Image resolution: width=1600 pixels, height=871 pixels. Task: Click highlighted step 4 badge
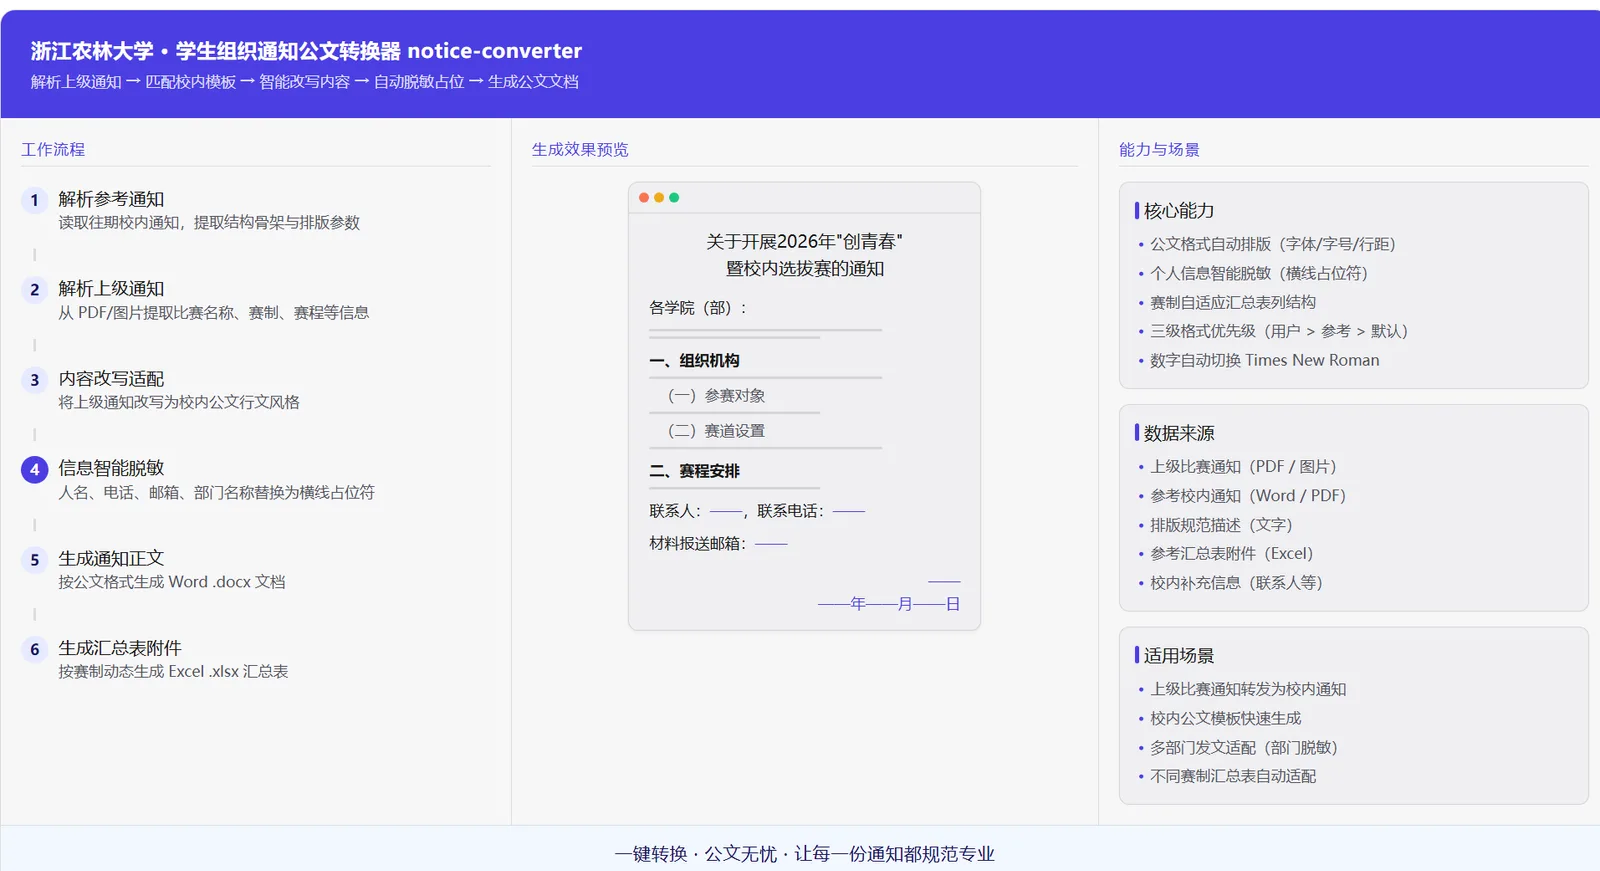click(34, 469)
